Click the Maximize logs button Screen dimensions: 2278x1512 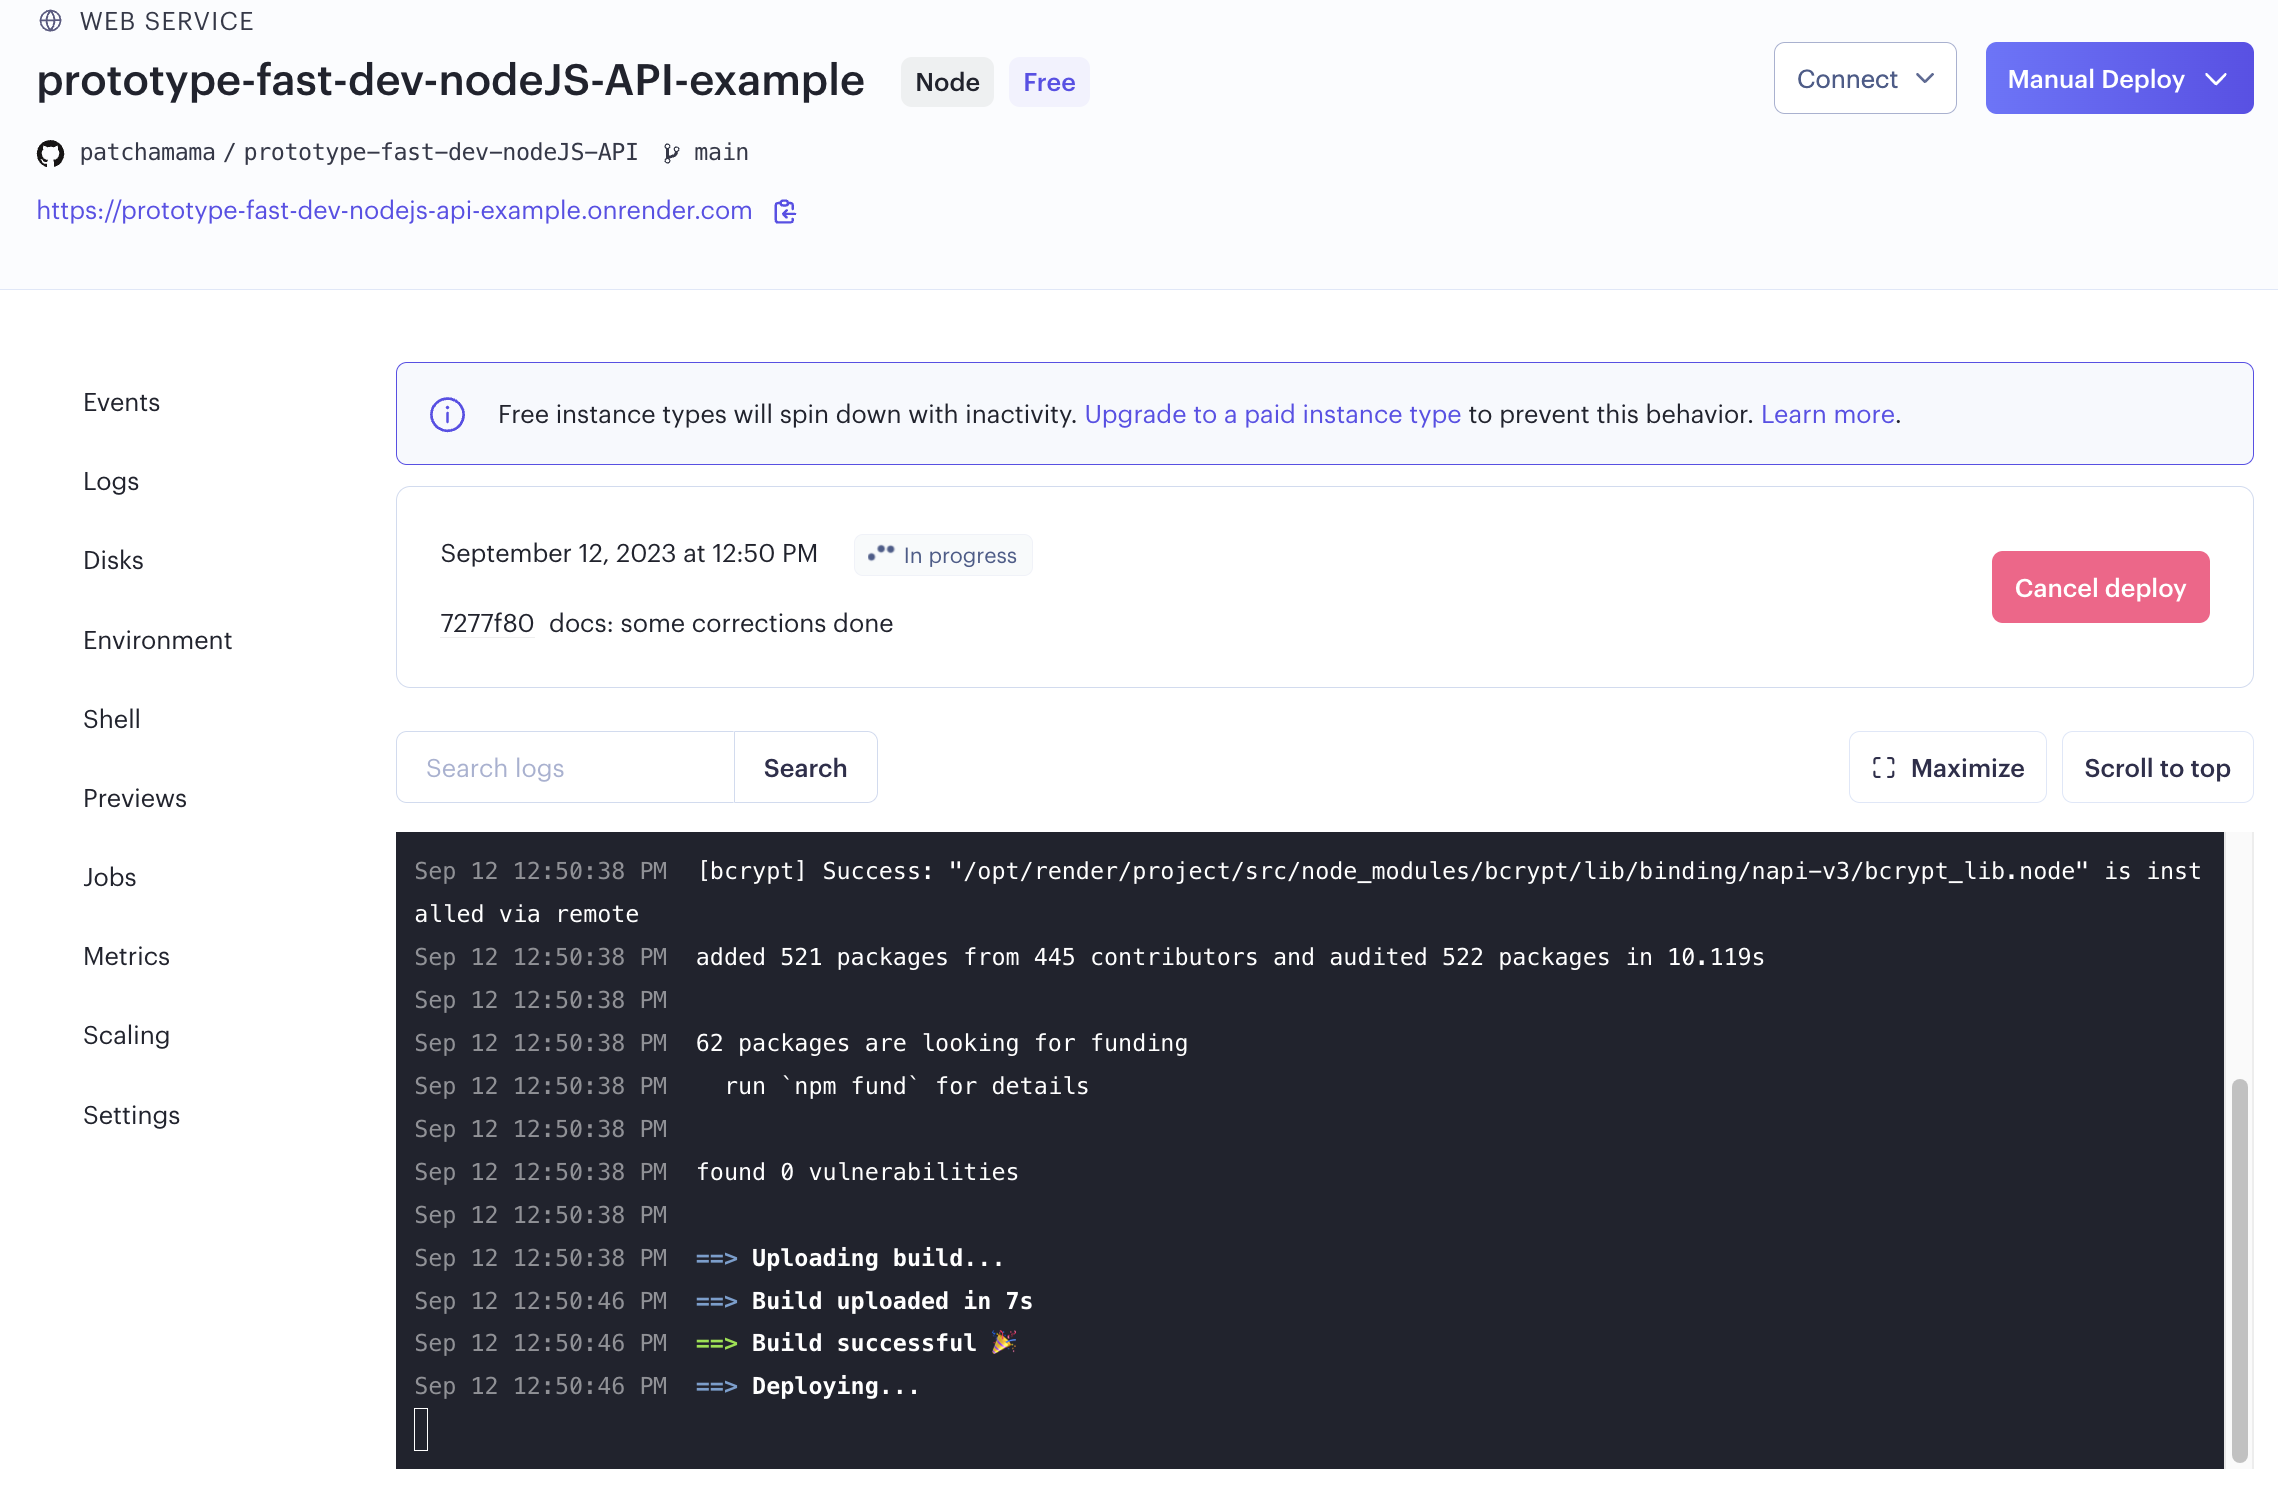click(x=1947, y=768)
